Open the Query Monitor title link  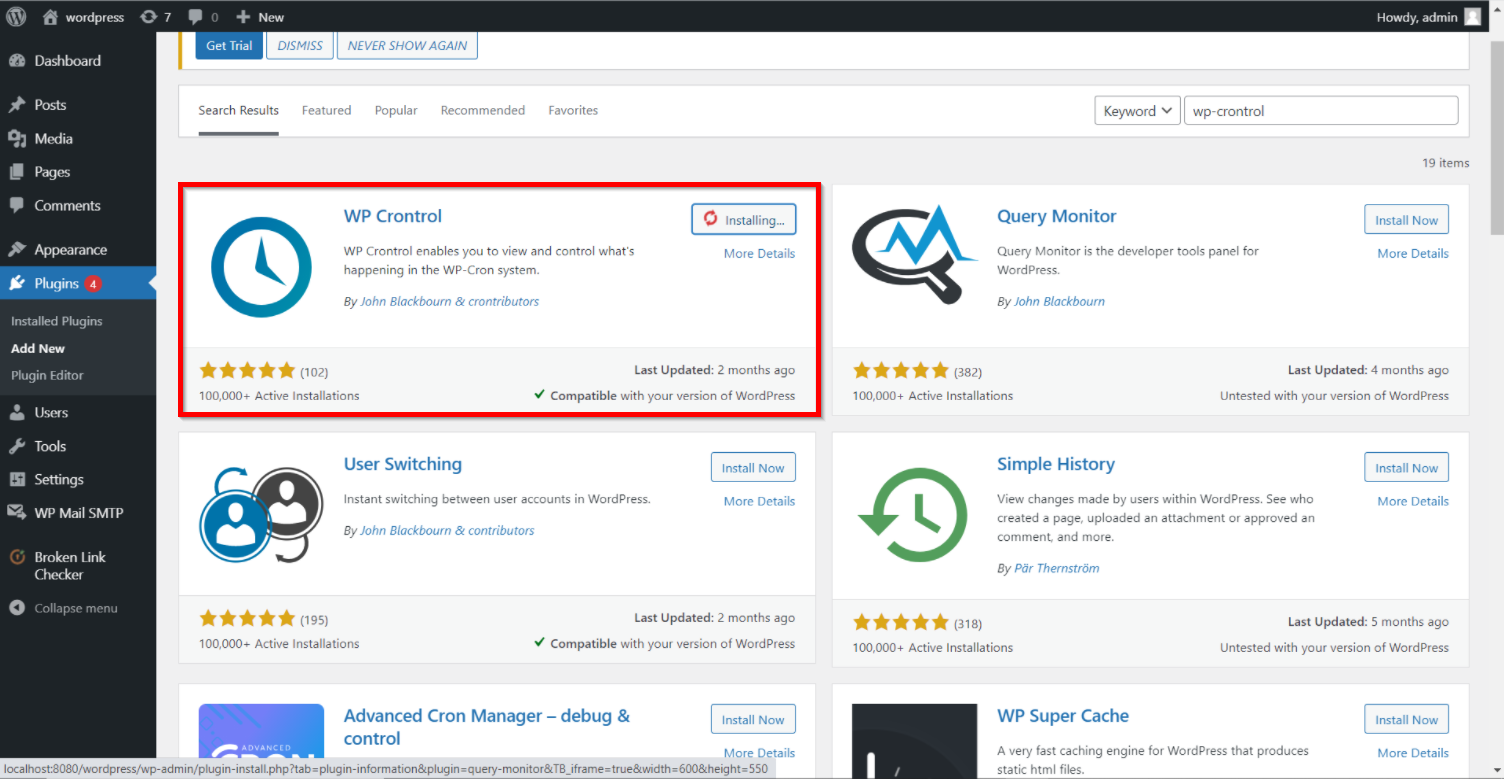[1056, 216]
